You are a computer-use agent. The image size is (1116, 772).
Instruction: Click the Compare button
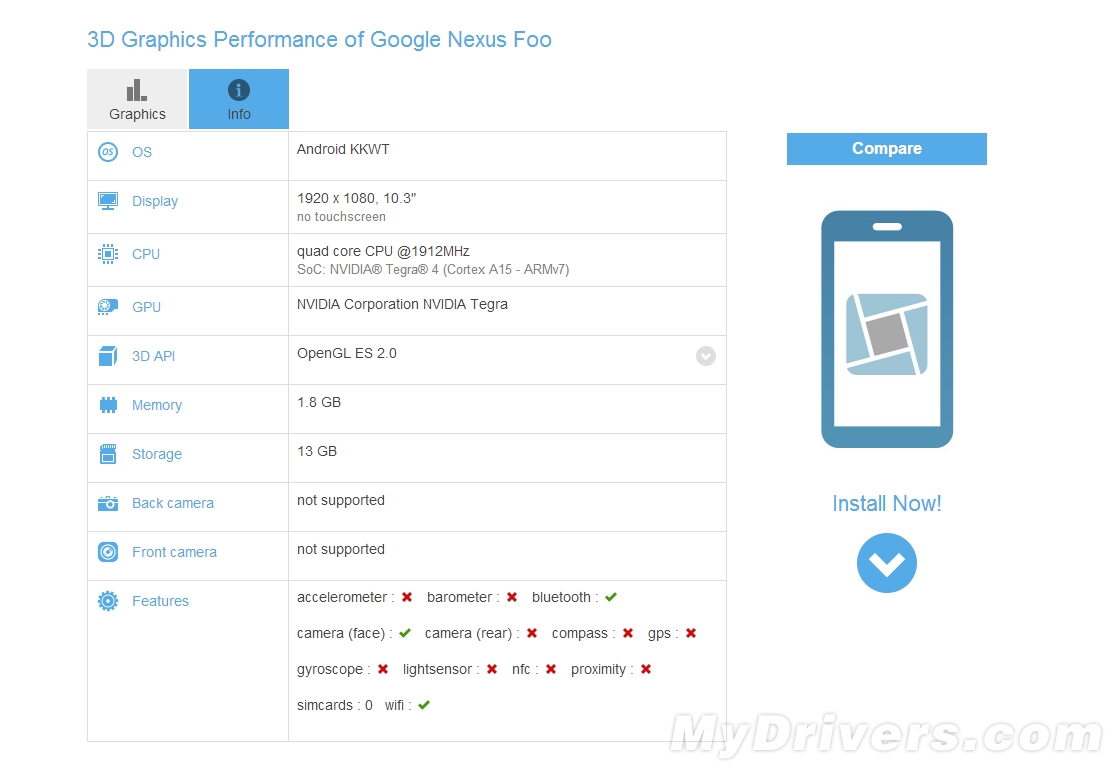pyautogui.click(x=887, y=149)
